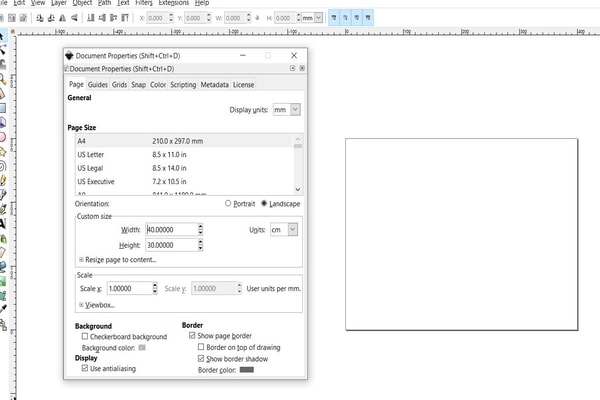The width and height of the screenshot is (600, 400).
Task: Select the Pen Bezier tool
Action: (x=3, y=194)
